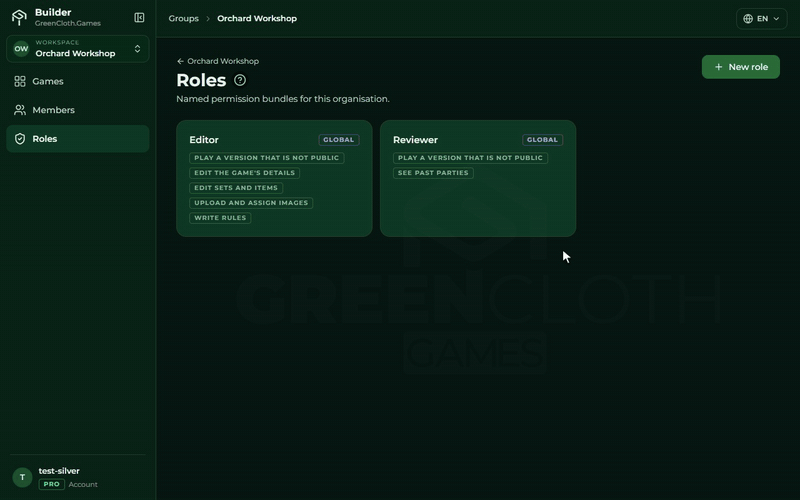
Task: Click the Builder logo icon
Action: coord(19,17)
